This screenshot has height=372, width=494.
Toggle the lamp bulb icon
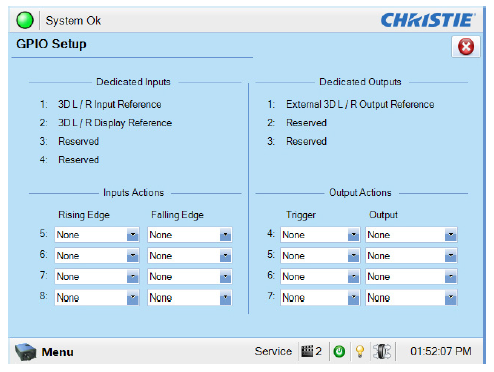360,351
